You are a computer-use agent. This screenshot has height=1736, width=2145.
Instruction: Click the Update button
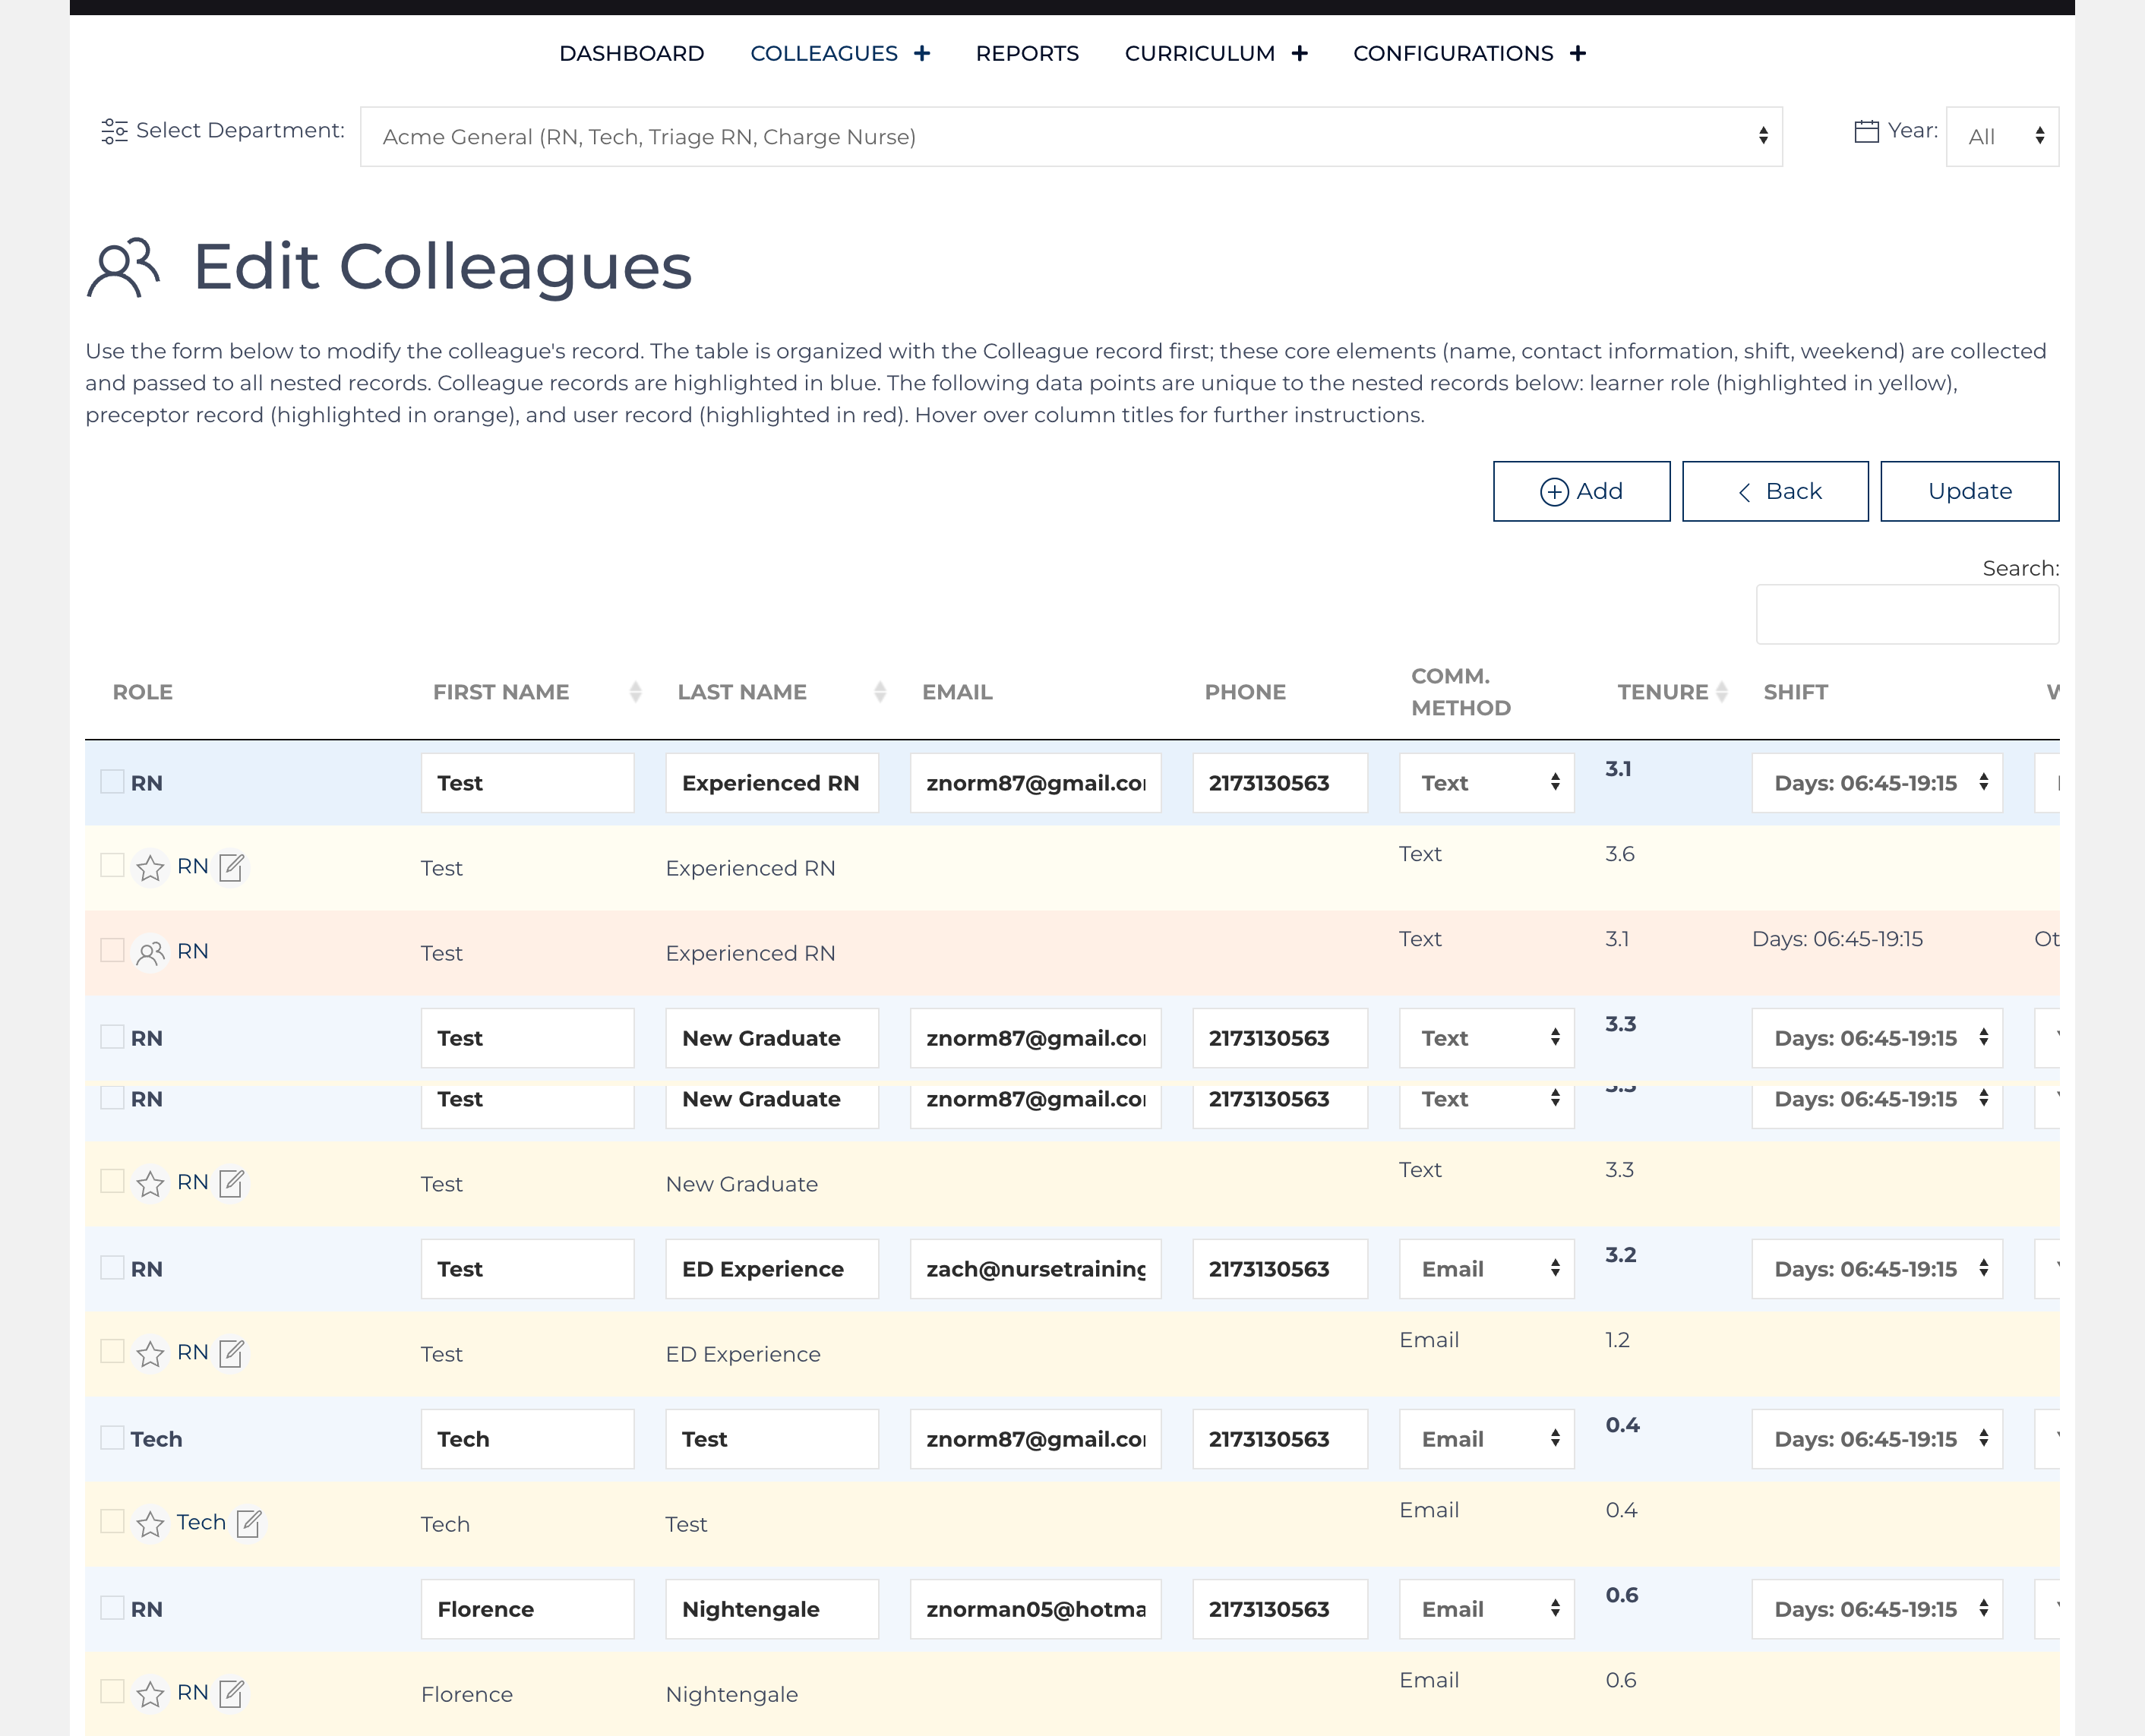[x=1969, y=491]
